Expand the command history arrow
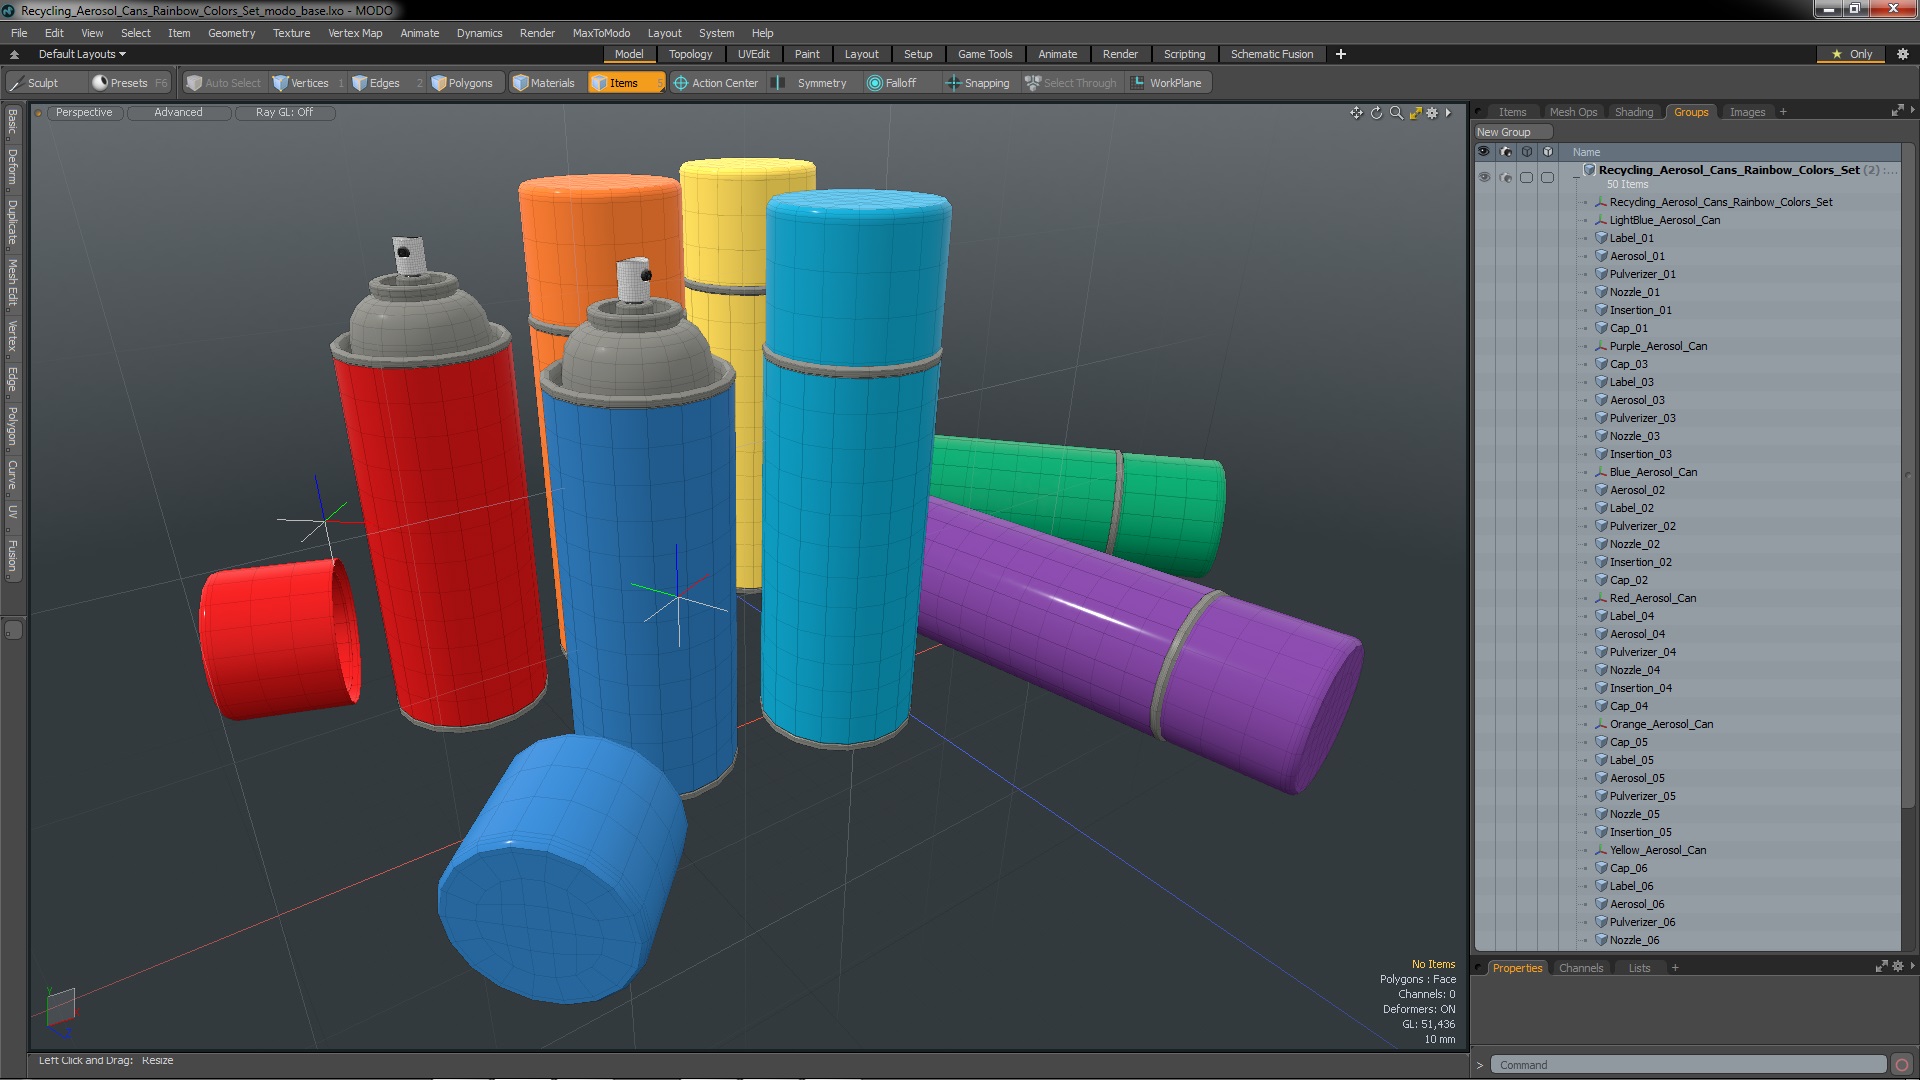Image resolution: width=1920 pixels, height=1080 pixels. coord(1480,1065)
